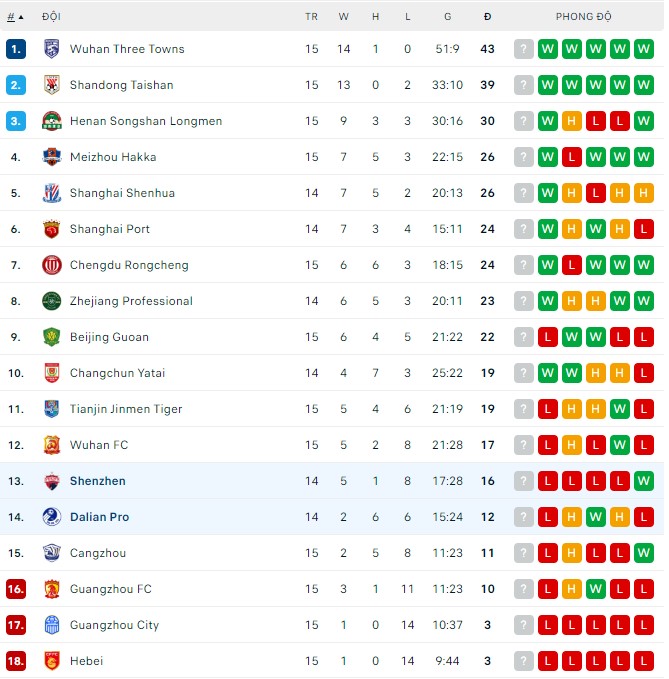
Task: Open the Zhejiang Professional team page
Action: coord(131,301)
